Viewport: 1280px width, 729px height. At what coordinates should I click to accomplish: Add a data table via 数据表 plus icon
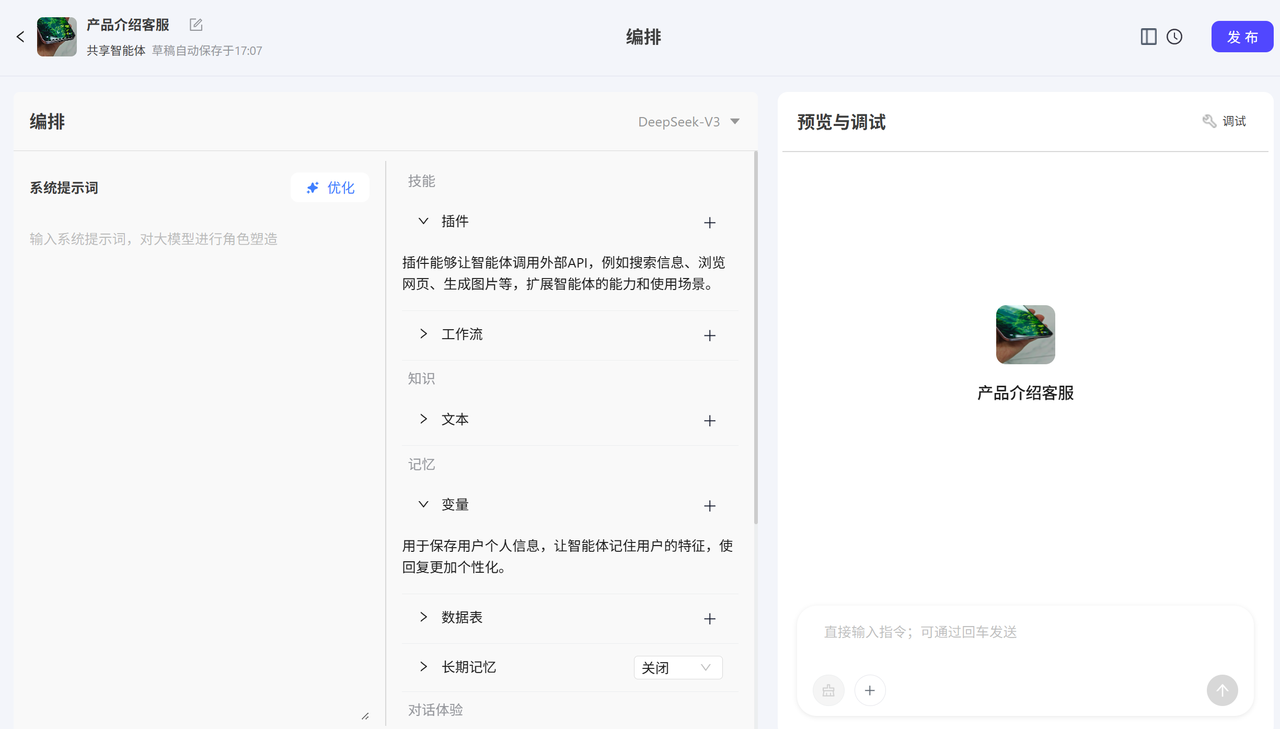pos(709,619)
